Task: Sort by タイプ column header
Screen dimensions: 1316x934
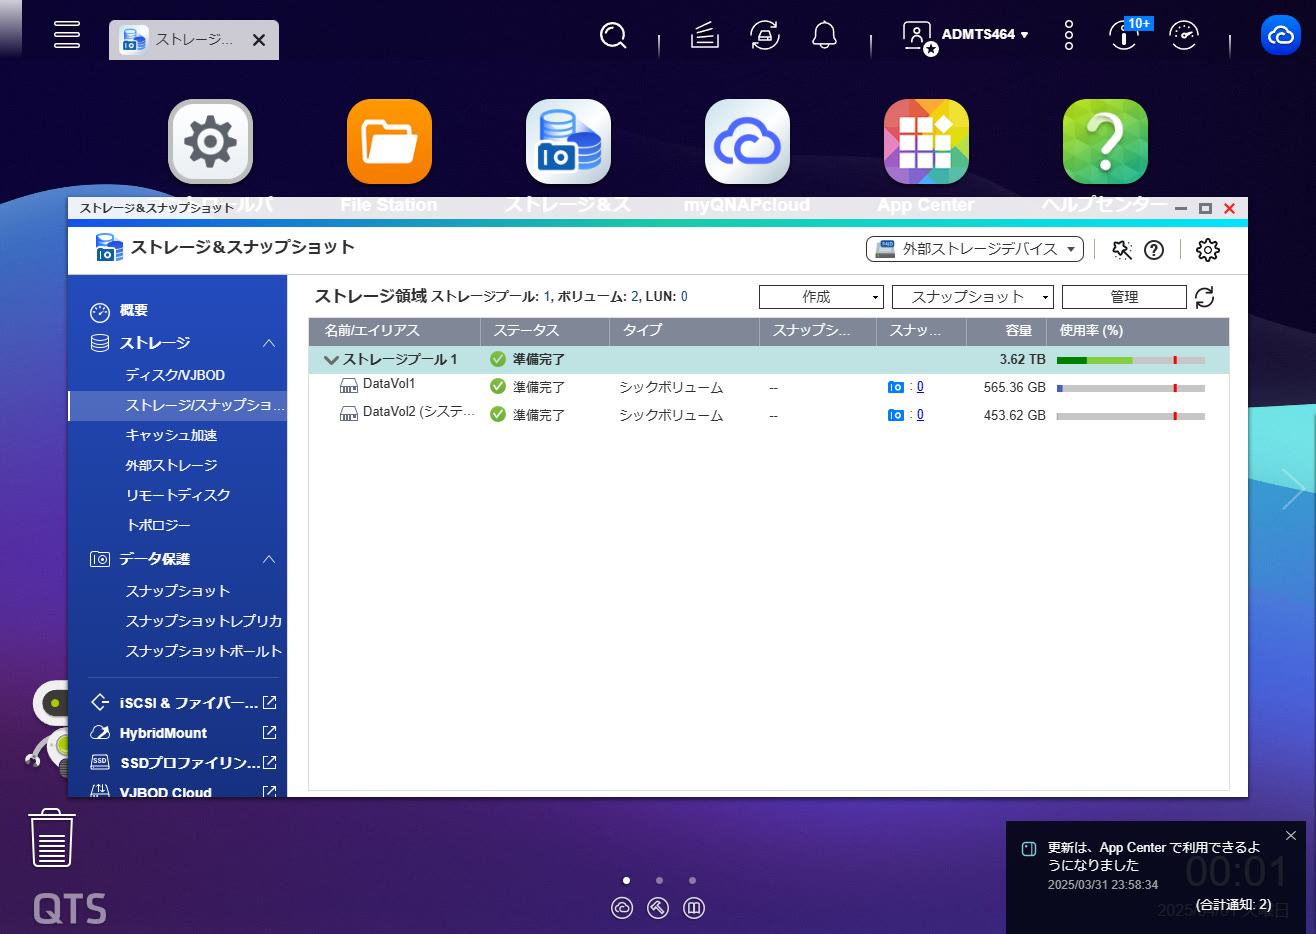Action: 684,331
